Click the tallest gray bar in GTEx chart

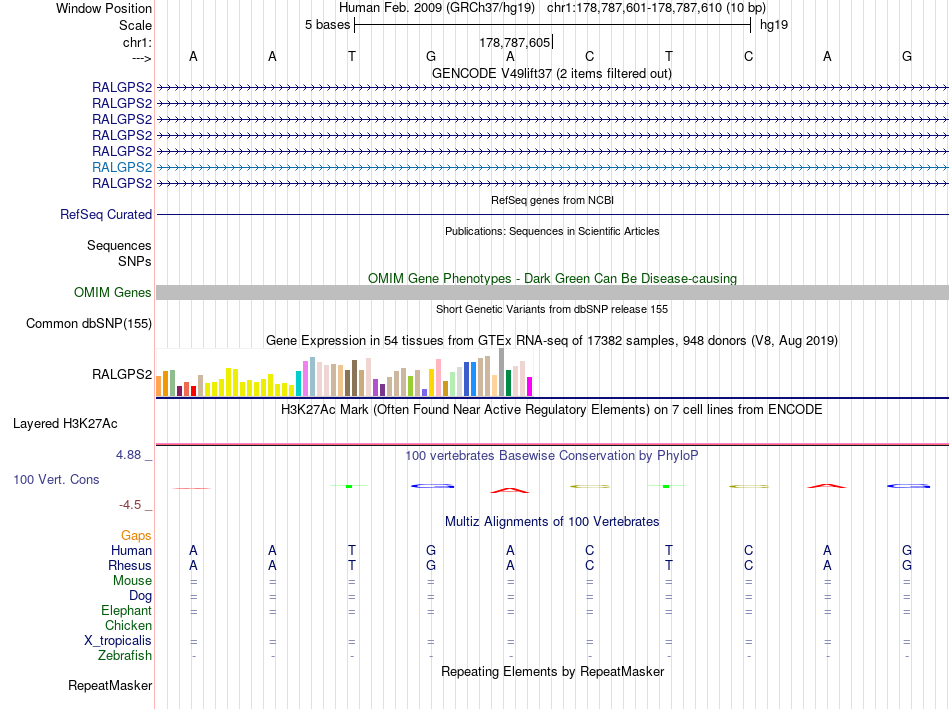point(501,372)
